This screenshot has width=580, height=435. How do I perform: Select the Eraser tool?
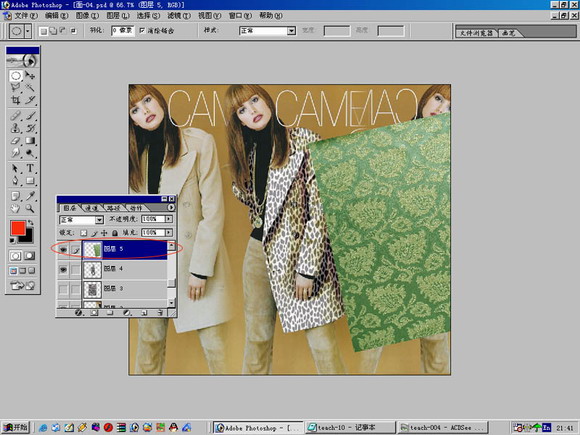point(16,141)
